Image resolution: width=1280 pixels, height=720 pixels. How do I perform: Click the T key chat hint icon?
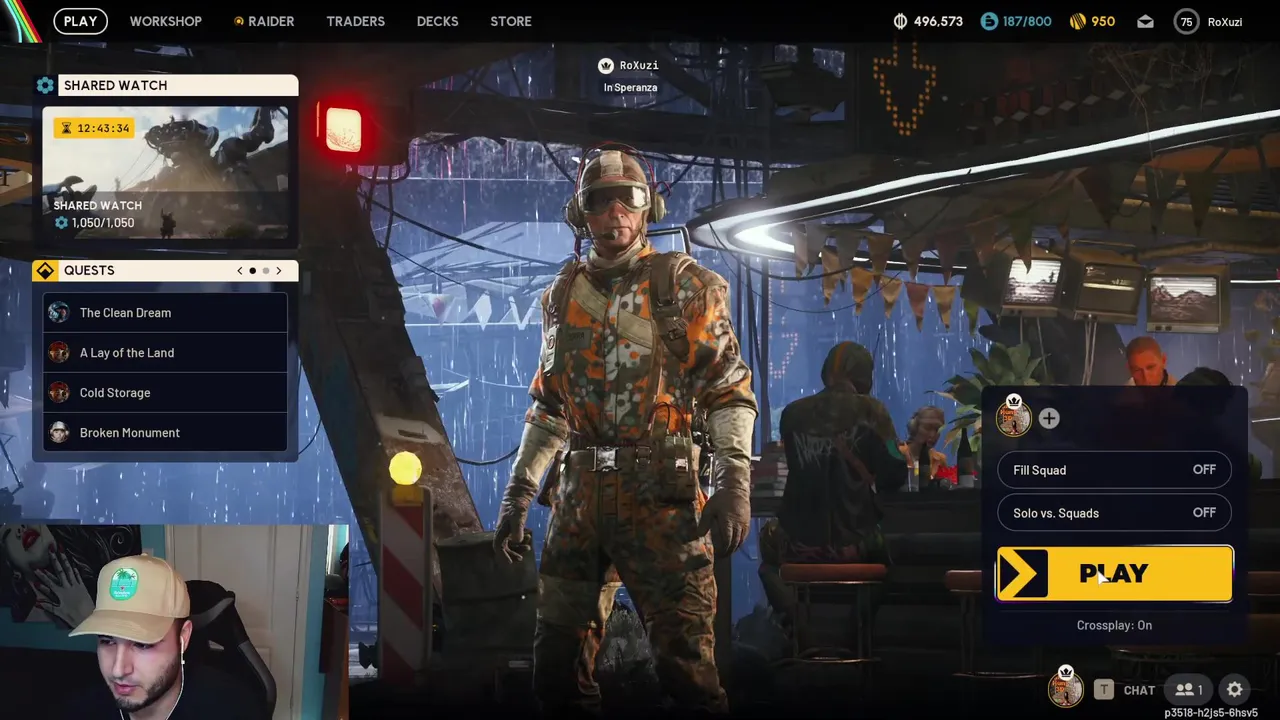[x=1104, y=690]
